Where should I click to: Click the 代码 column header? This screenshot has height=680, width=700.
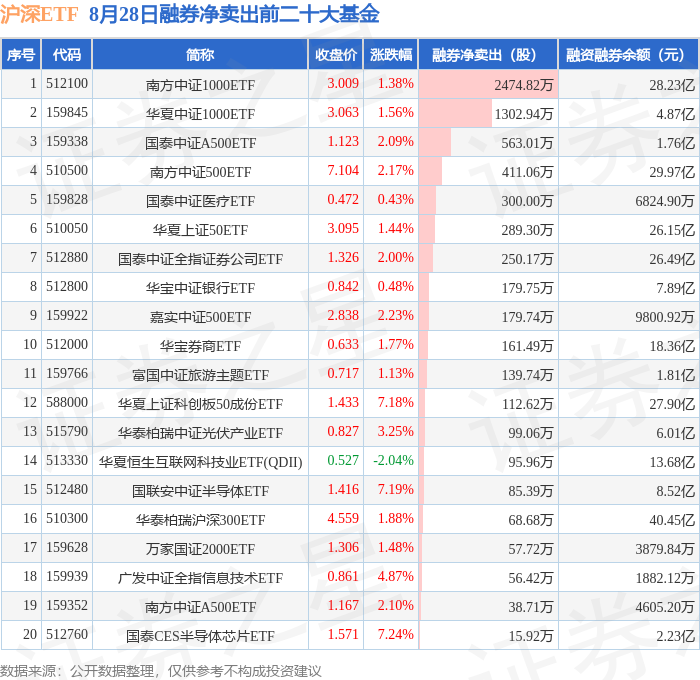pyautogui.click(x=67, y=54)
